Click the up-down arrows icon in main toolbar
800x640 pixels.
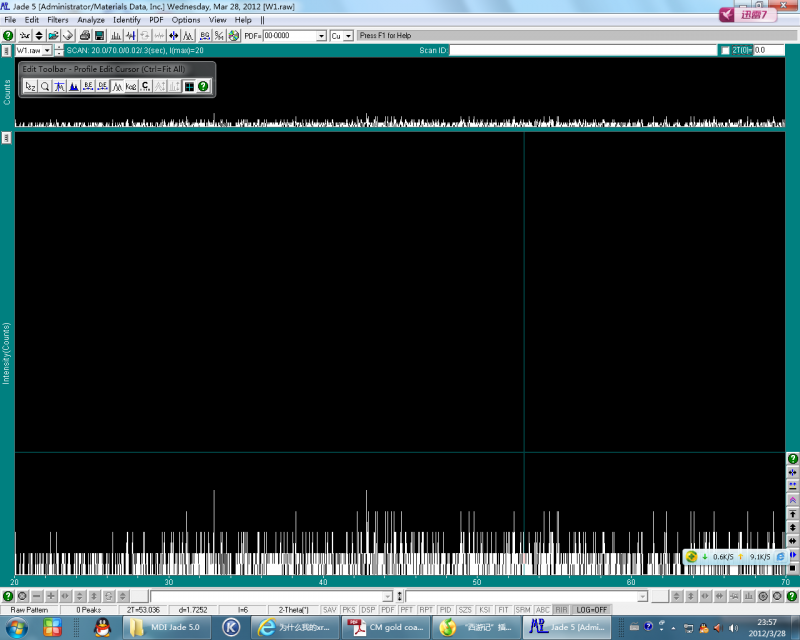39,36
